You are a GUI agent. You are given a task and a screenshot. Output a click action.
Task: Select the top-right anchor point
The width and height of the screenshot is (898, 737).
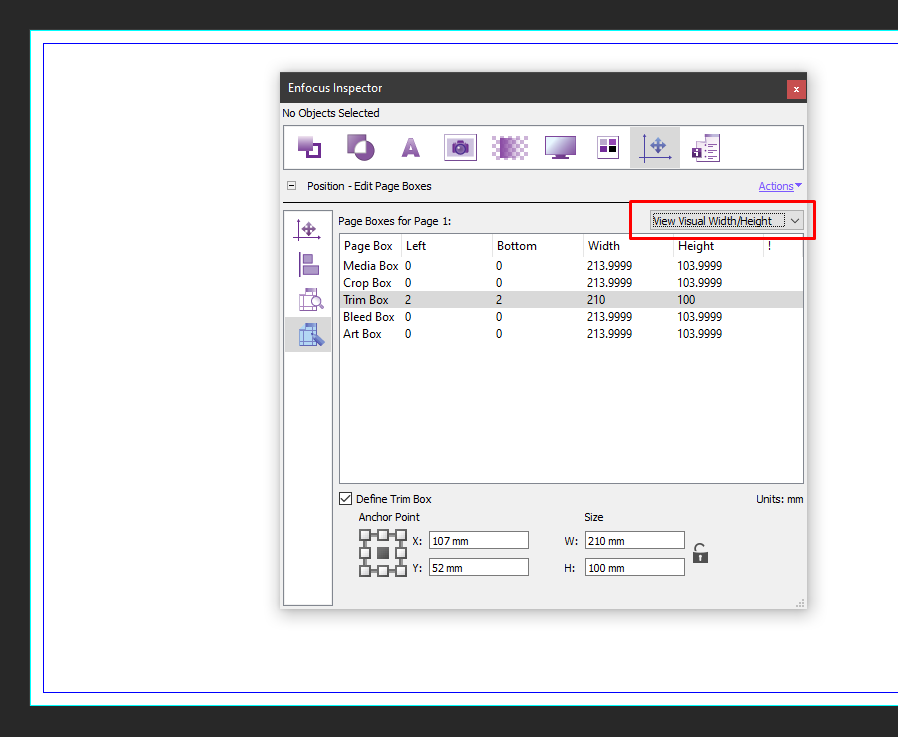401,535
